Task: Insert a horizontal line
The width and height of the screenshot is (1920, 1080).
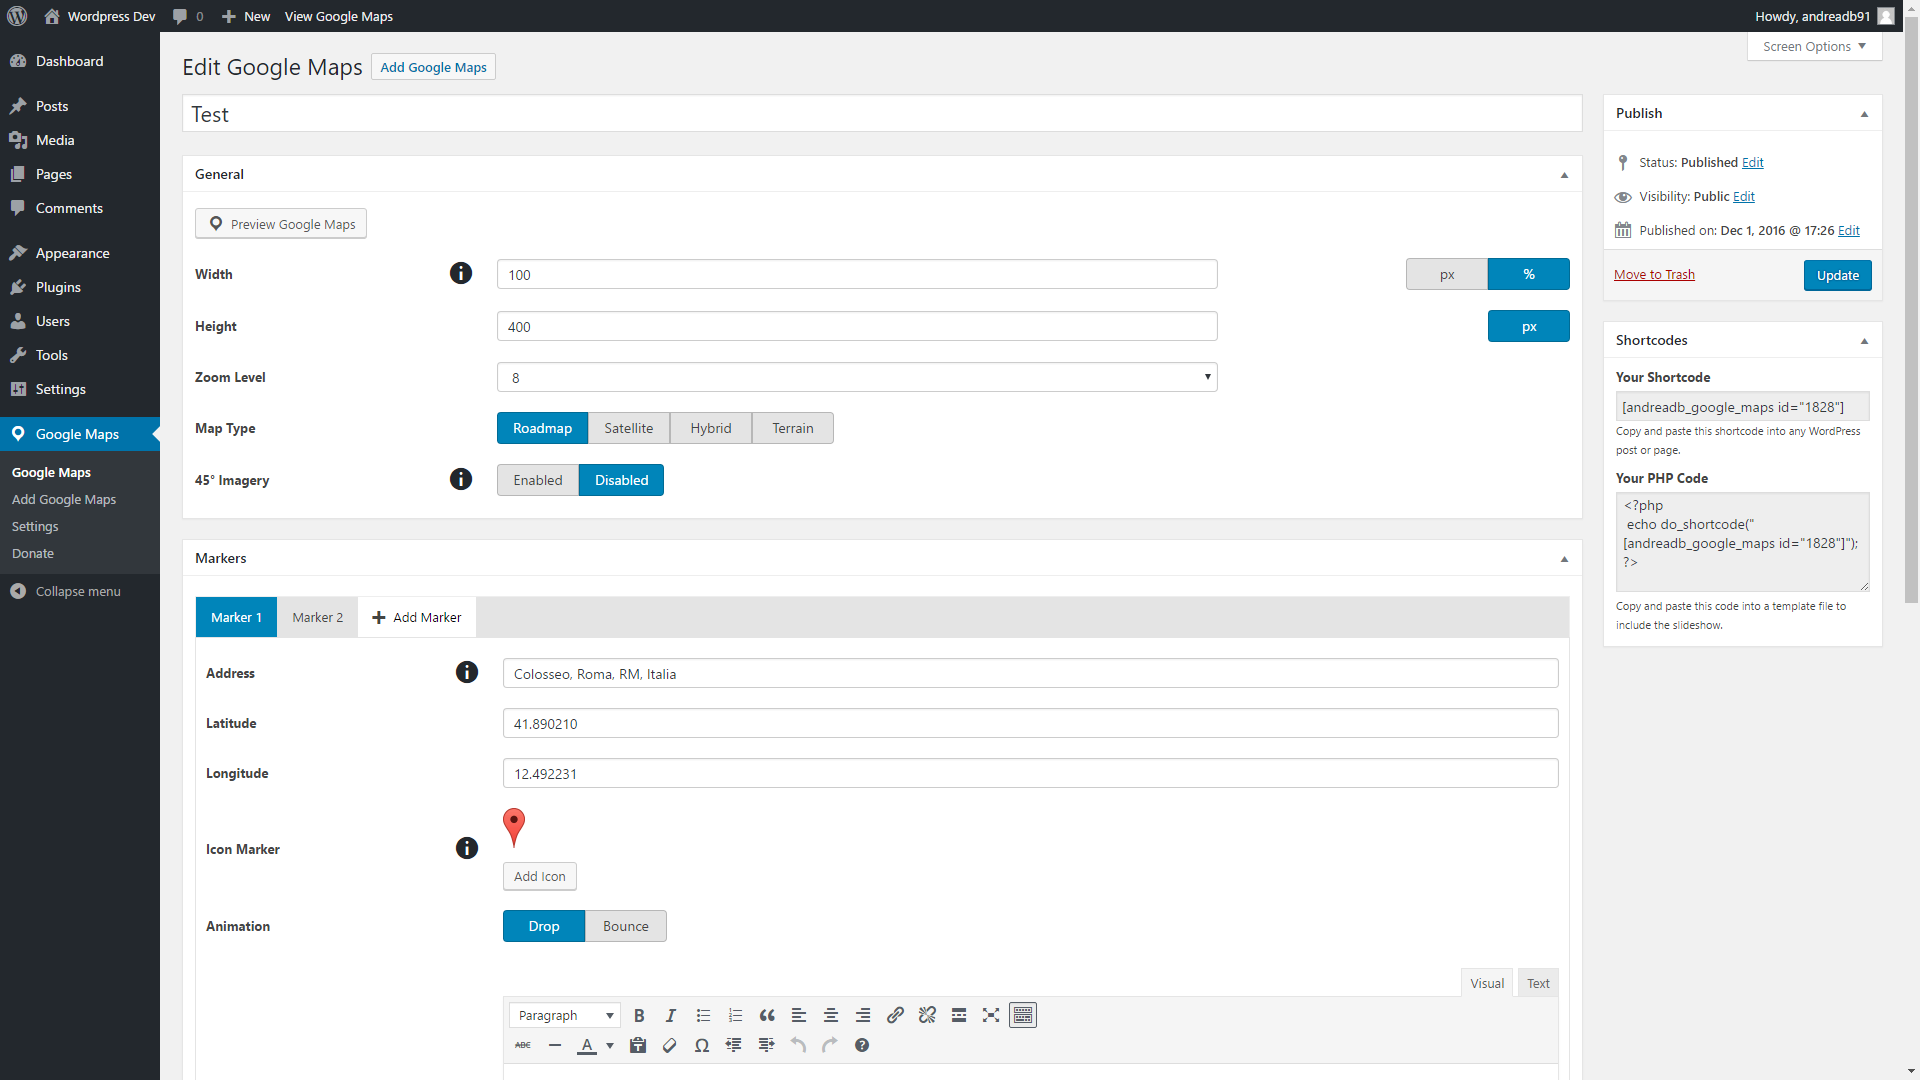Action: [555, 1045]
